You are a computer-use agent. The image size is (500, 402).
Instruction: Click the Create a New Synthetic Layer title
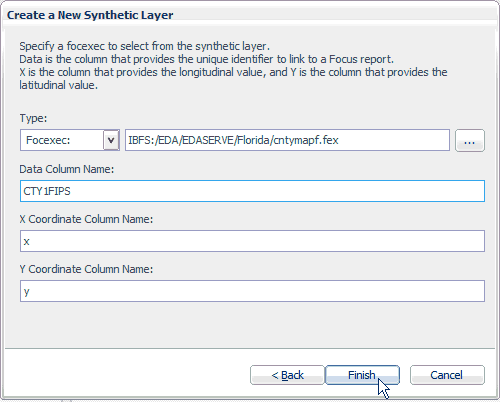pyautogui.click(x=90, y=15)
